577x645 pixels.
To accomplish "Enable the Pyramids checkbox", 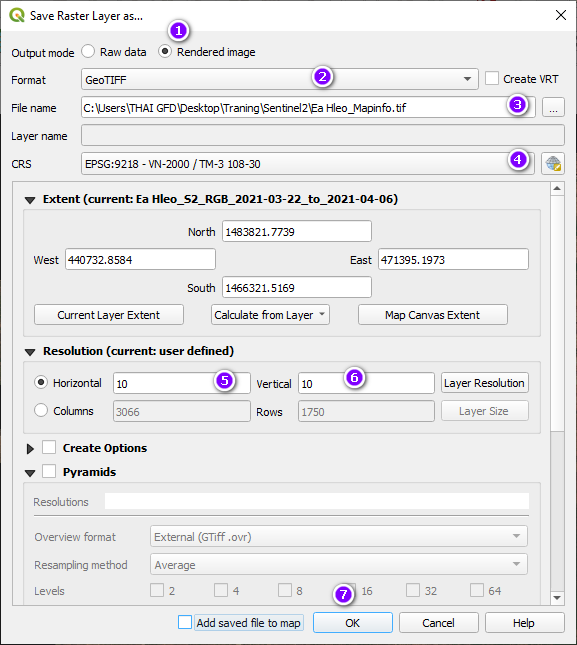I will (x=49, y=471).
